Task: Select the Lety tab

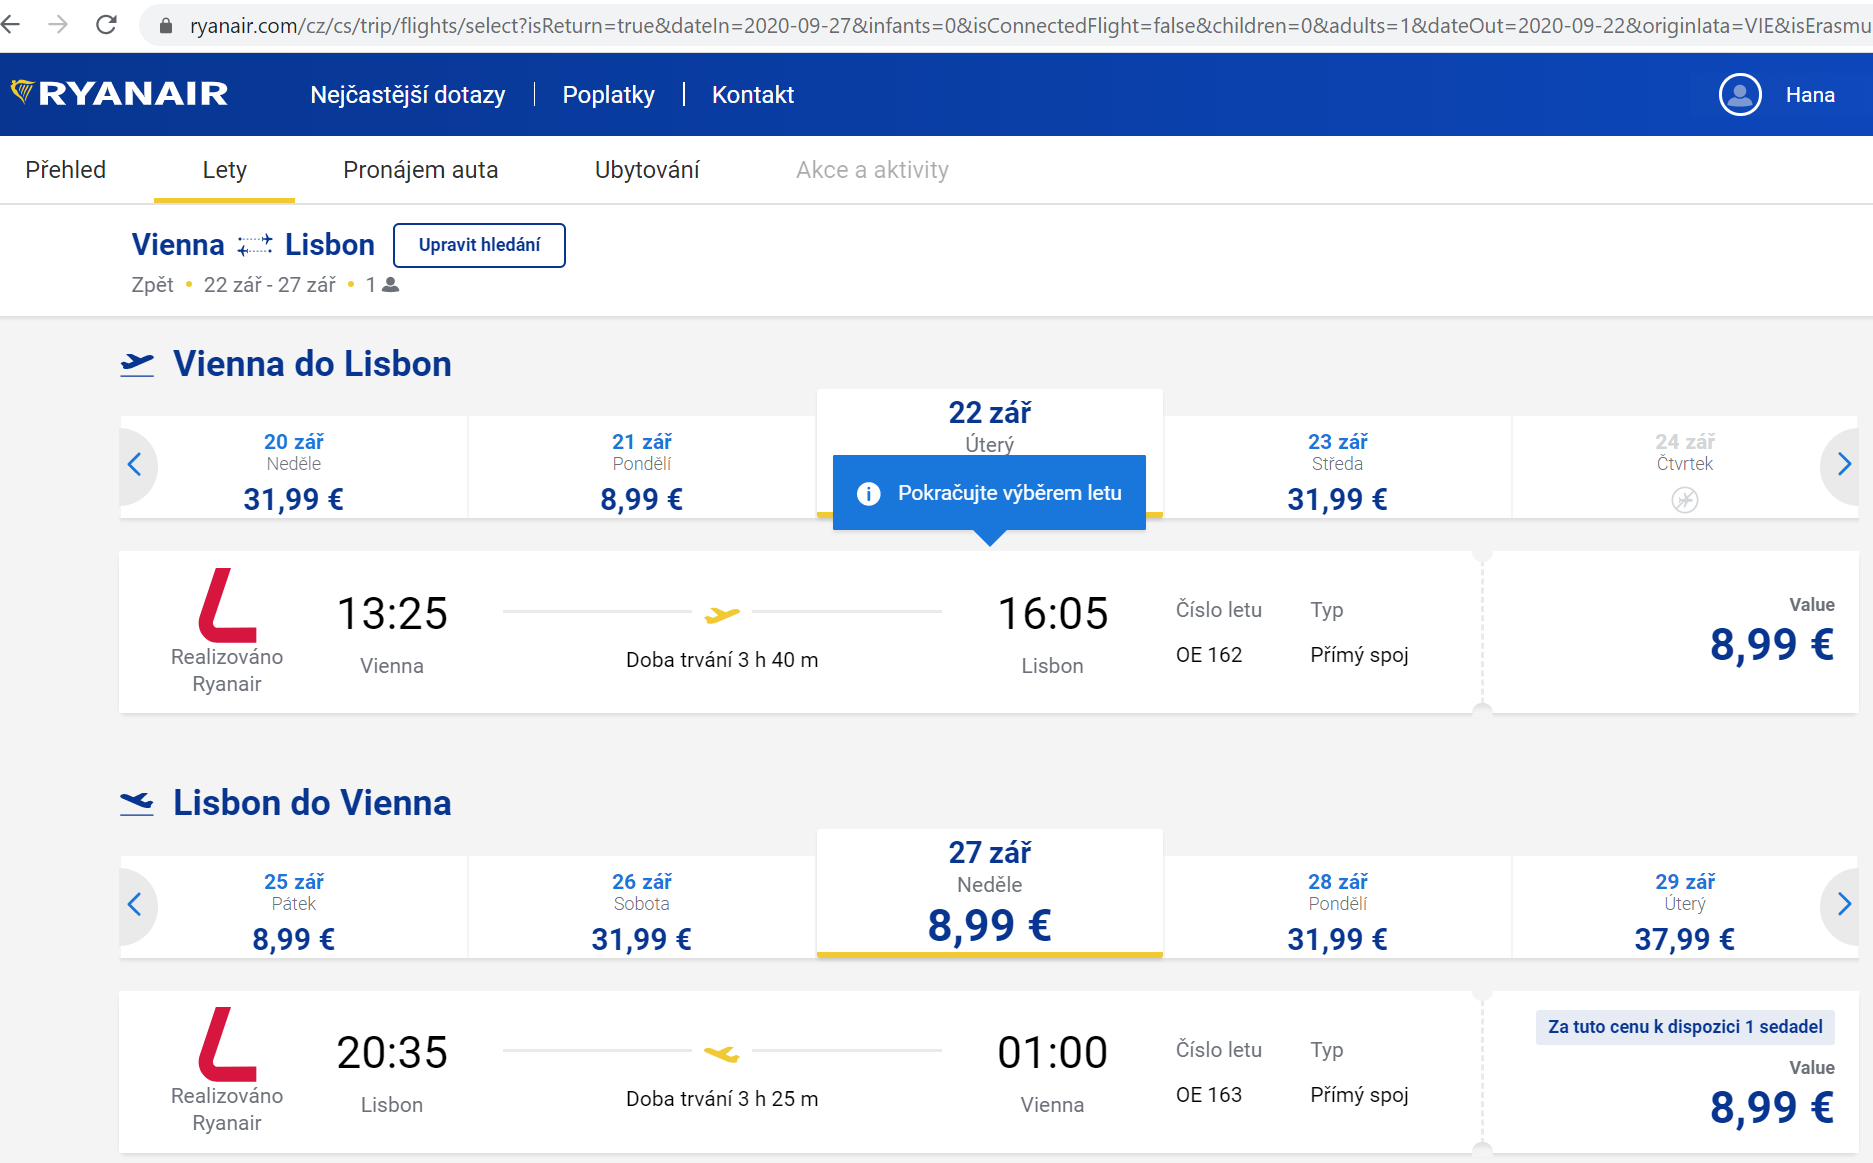Action: 224,170
